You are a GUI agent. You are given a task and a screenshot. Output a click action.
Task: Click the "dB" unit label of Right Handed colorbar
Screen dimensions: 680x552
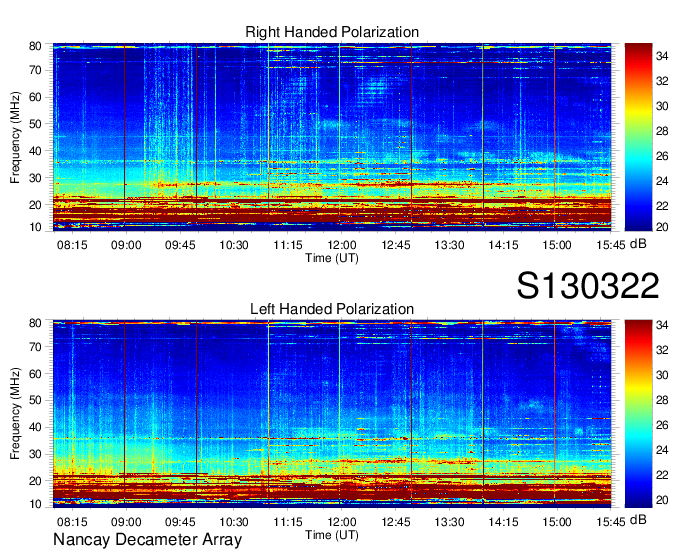(x=638, y=244)
